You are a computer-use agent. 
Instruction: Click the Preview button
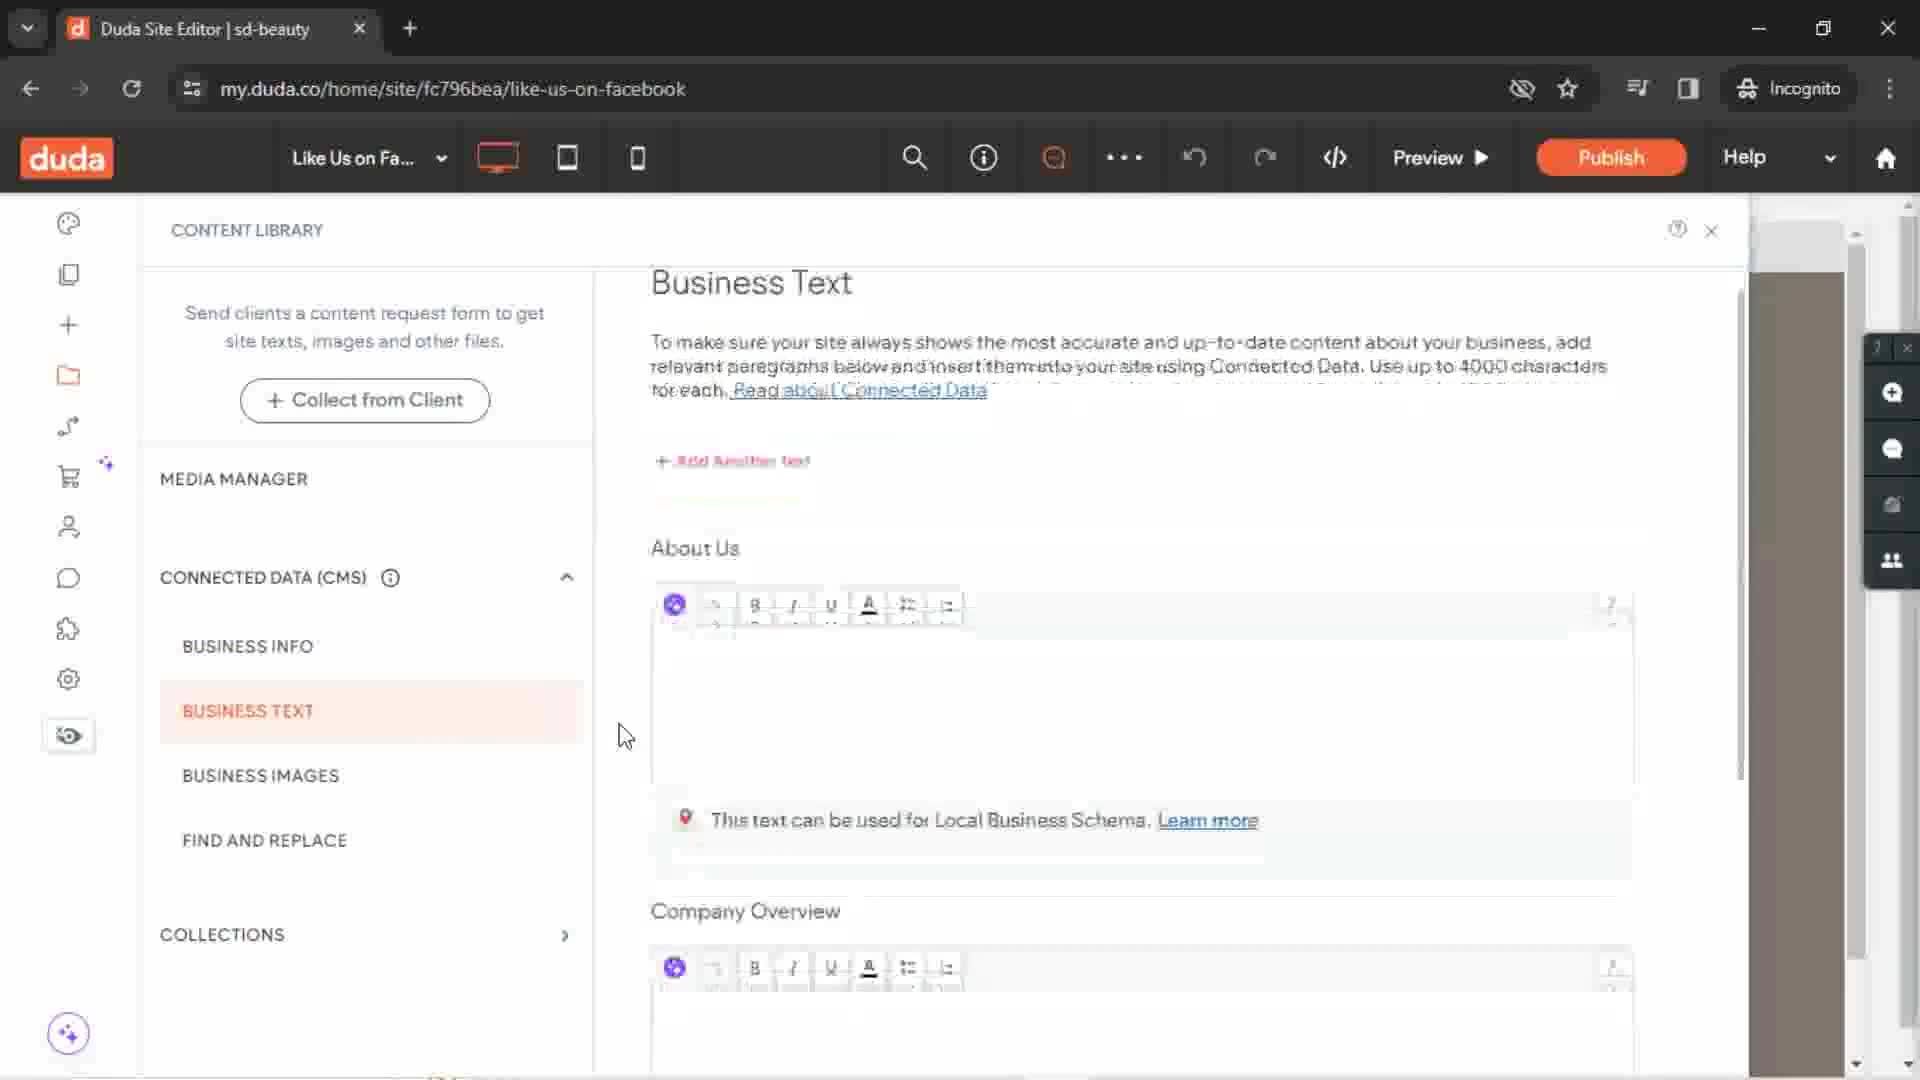point(1441,158)
